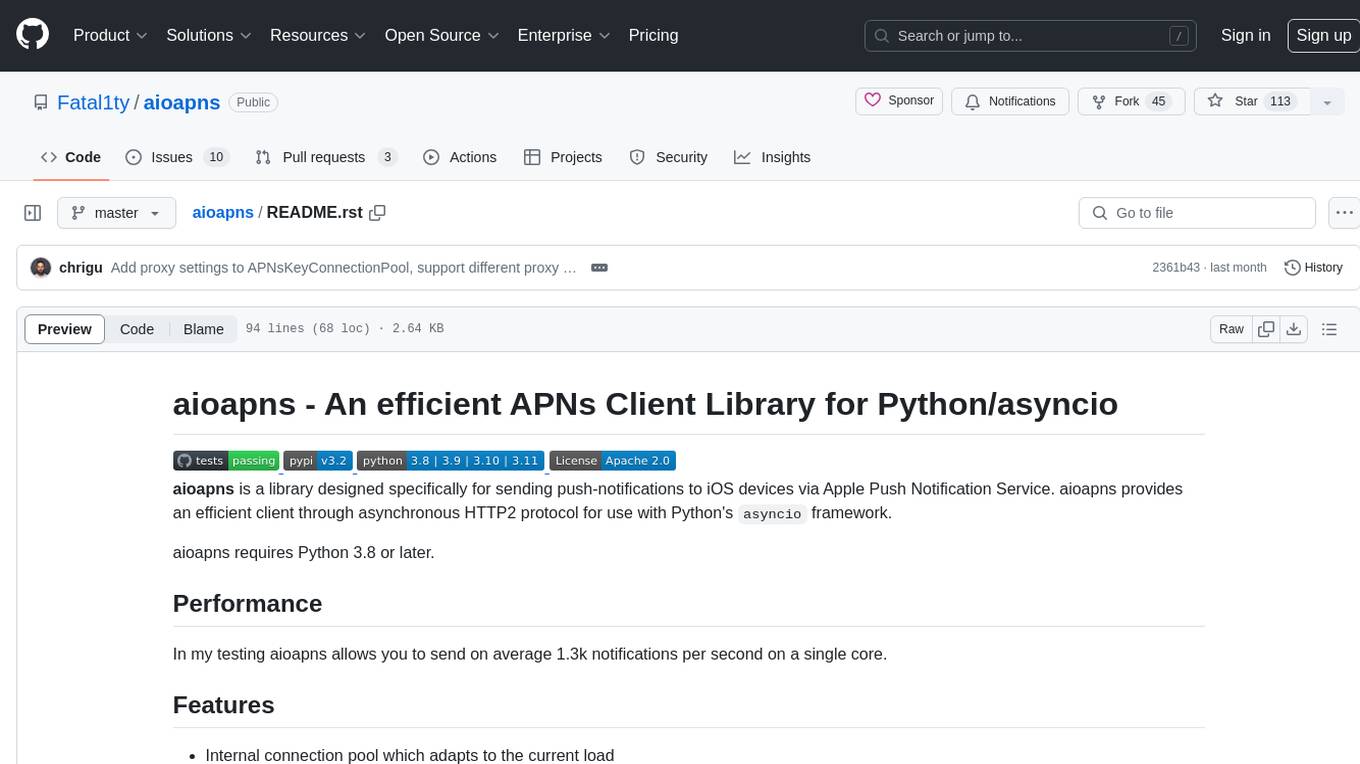
Task: Open the GitHub homepage logo
Action: (x=32, y=35)
